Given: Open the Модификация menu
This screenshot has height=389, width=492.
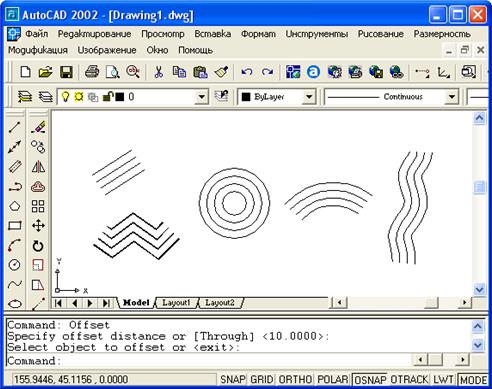Looking at the screenshot, I should (x=38, y=50).
